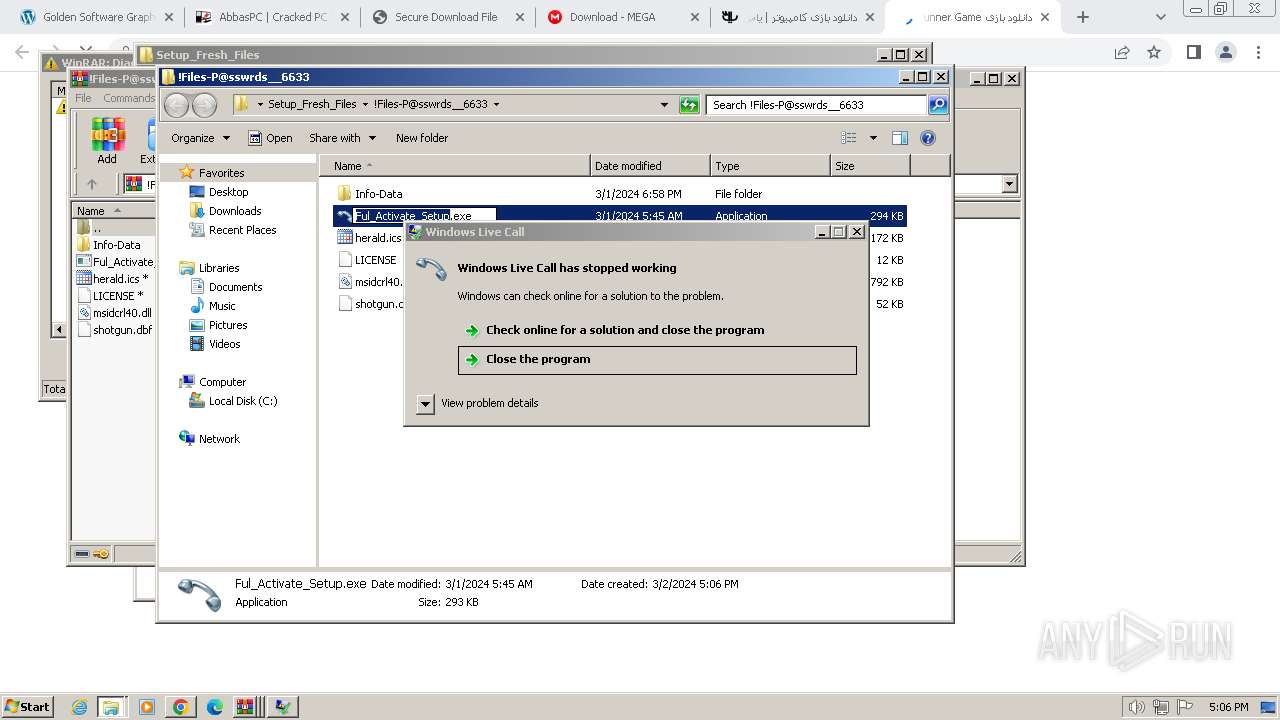This screenshot has height=720, width=1280.
Task: Click the up-folder arrow in WinRAR
Action: pos(92,184)
